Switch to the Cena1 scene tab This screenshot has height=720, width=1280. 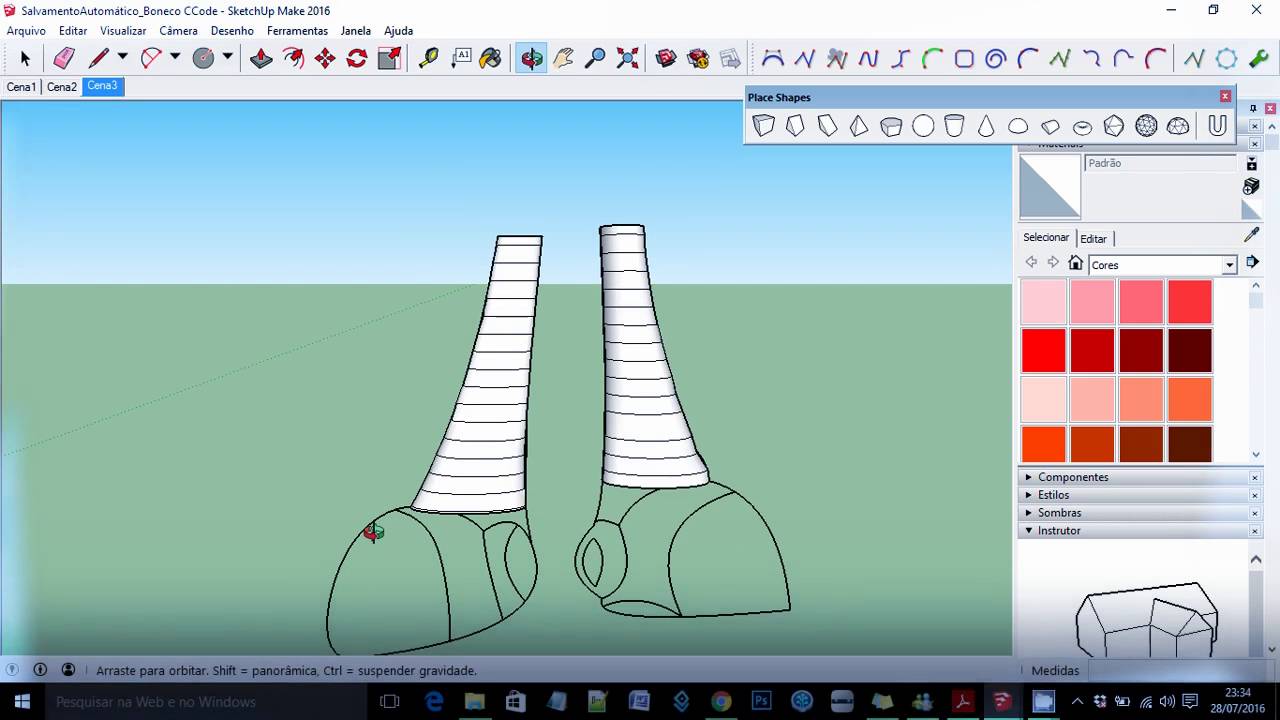21,87
